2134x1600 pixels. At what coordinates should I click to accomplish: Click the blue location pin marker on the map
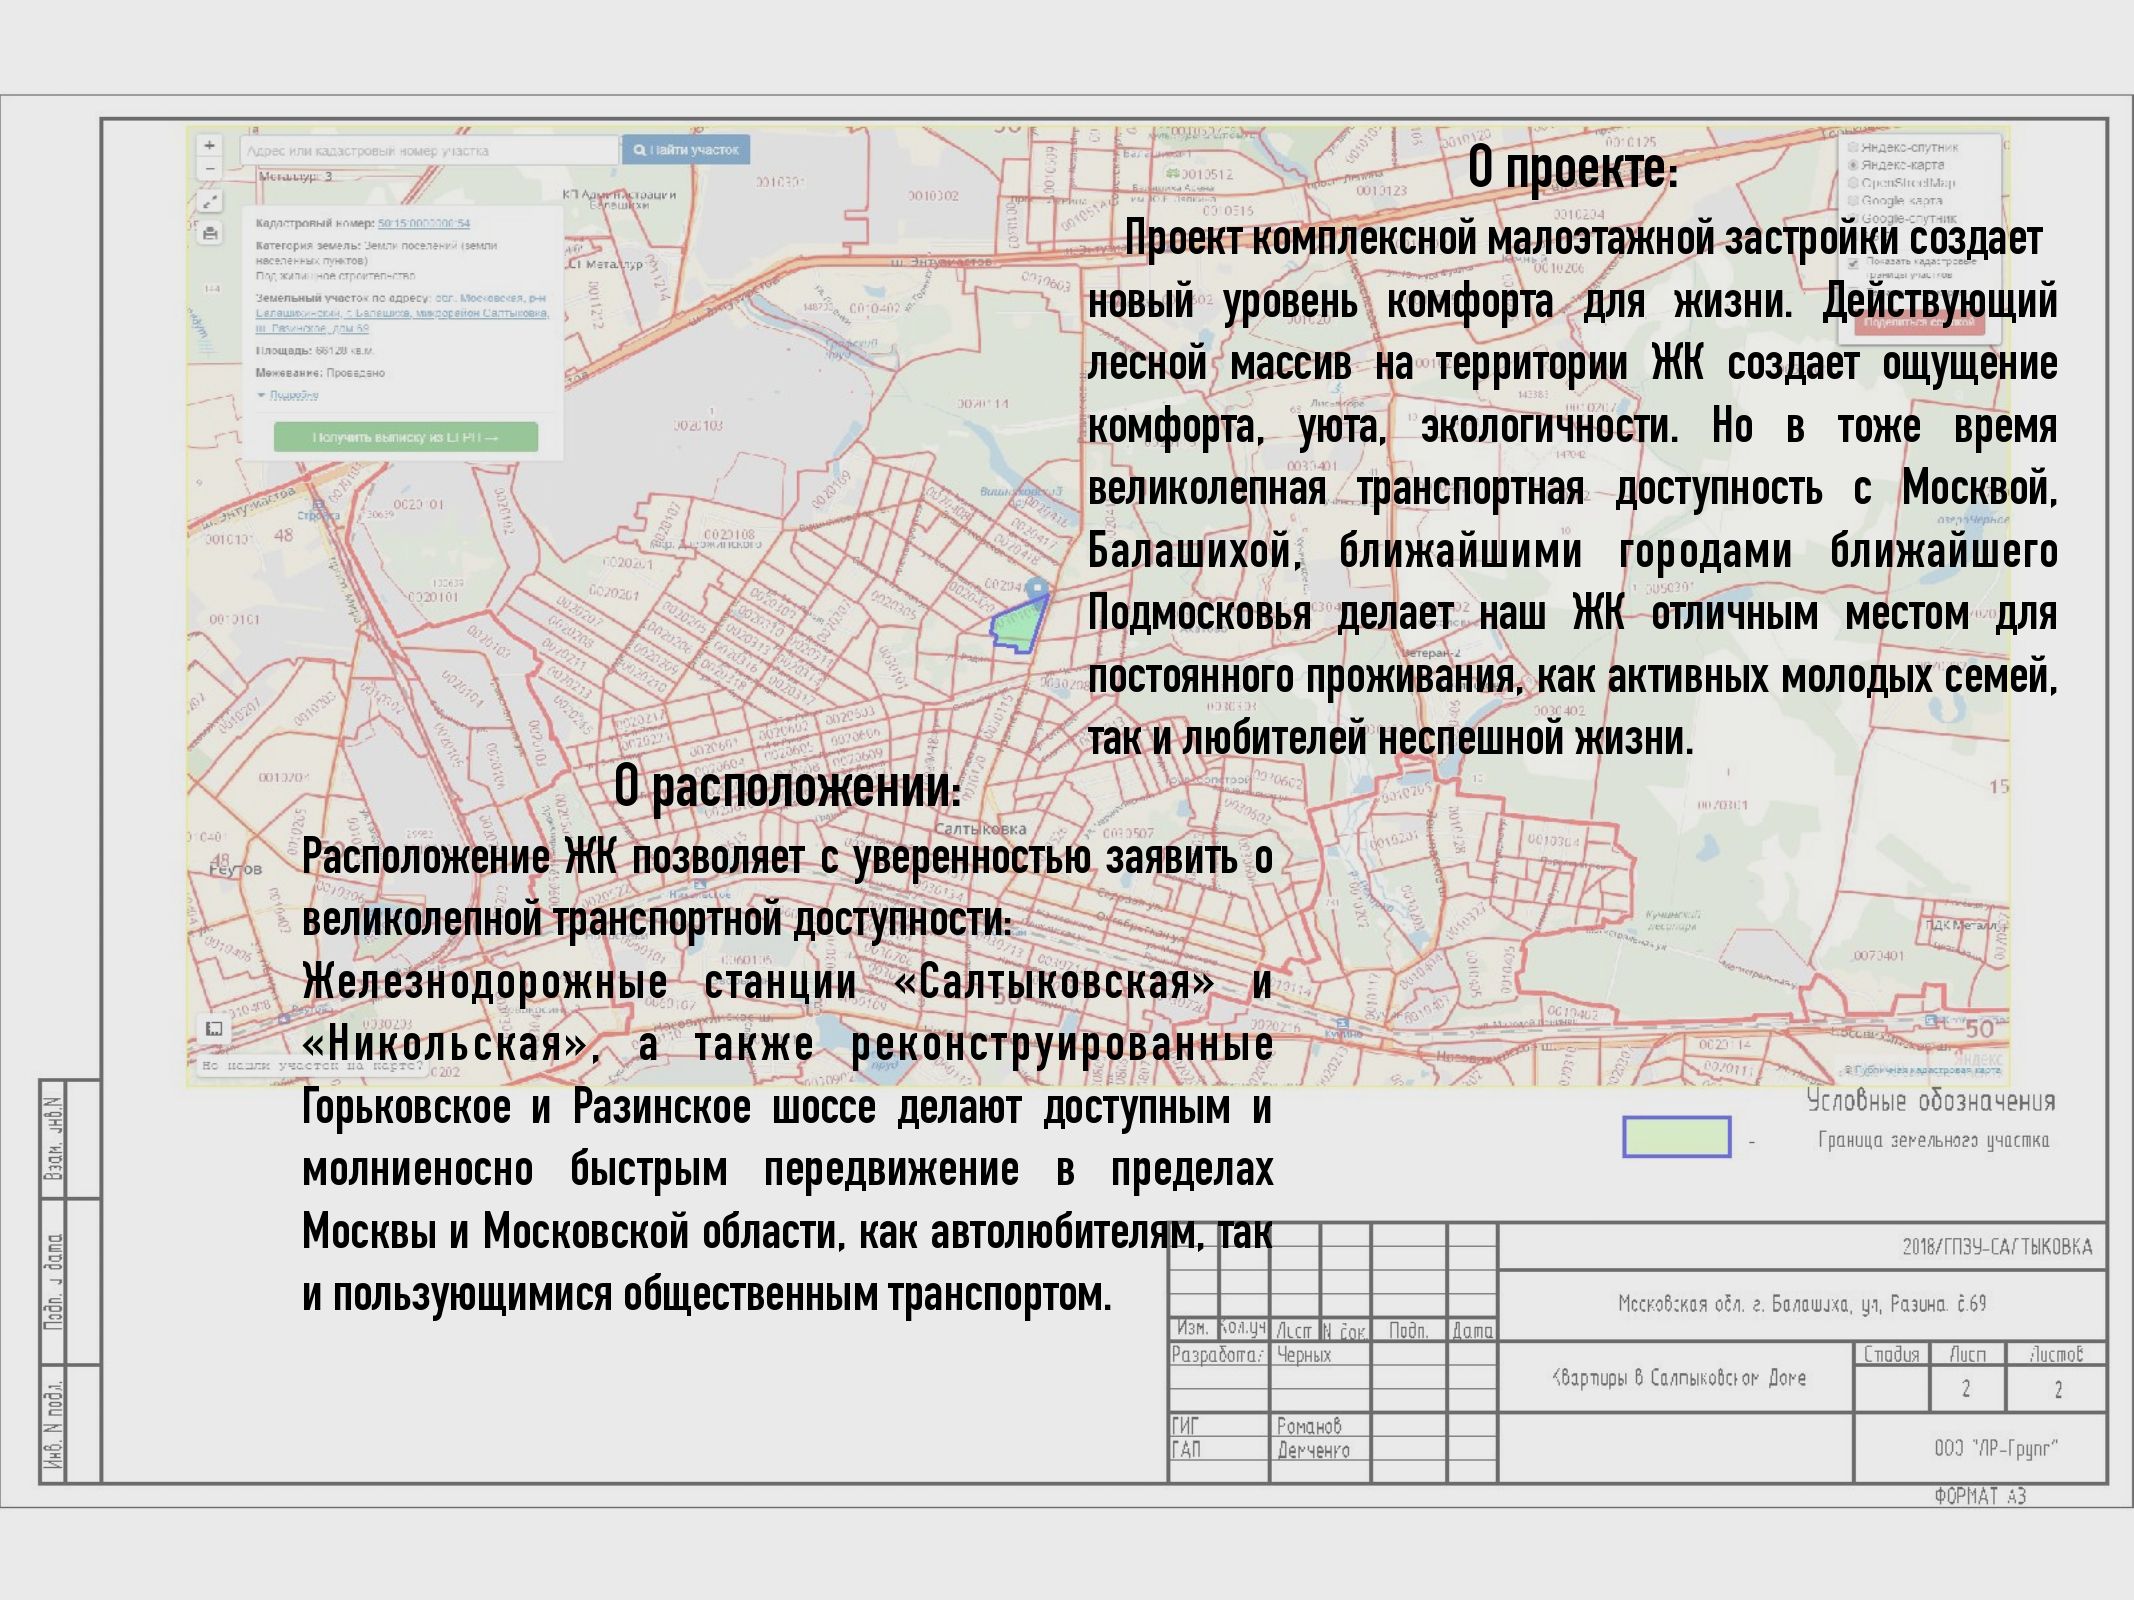1038,588
